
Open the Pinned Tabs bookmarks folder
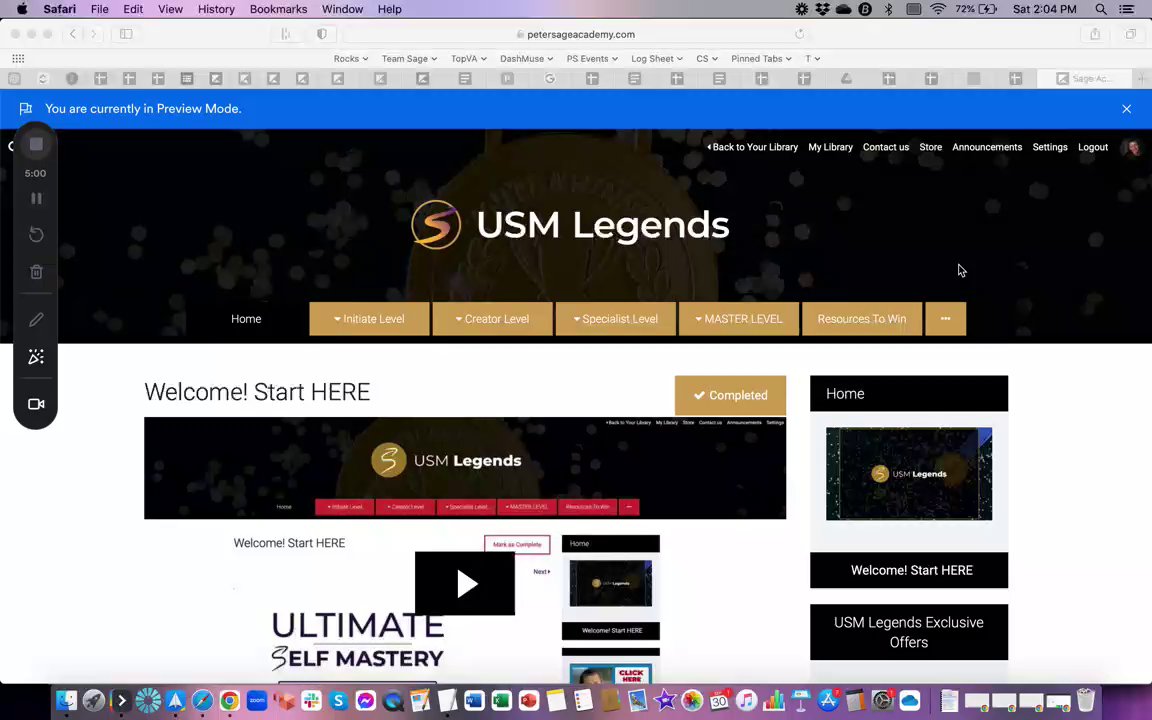761,59
